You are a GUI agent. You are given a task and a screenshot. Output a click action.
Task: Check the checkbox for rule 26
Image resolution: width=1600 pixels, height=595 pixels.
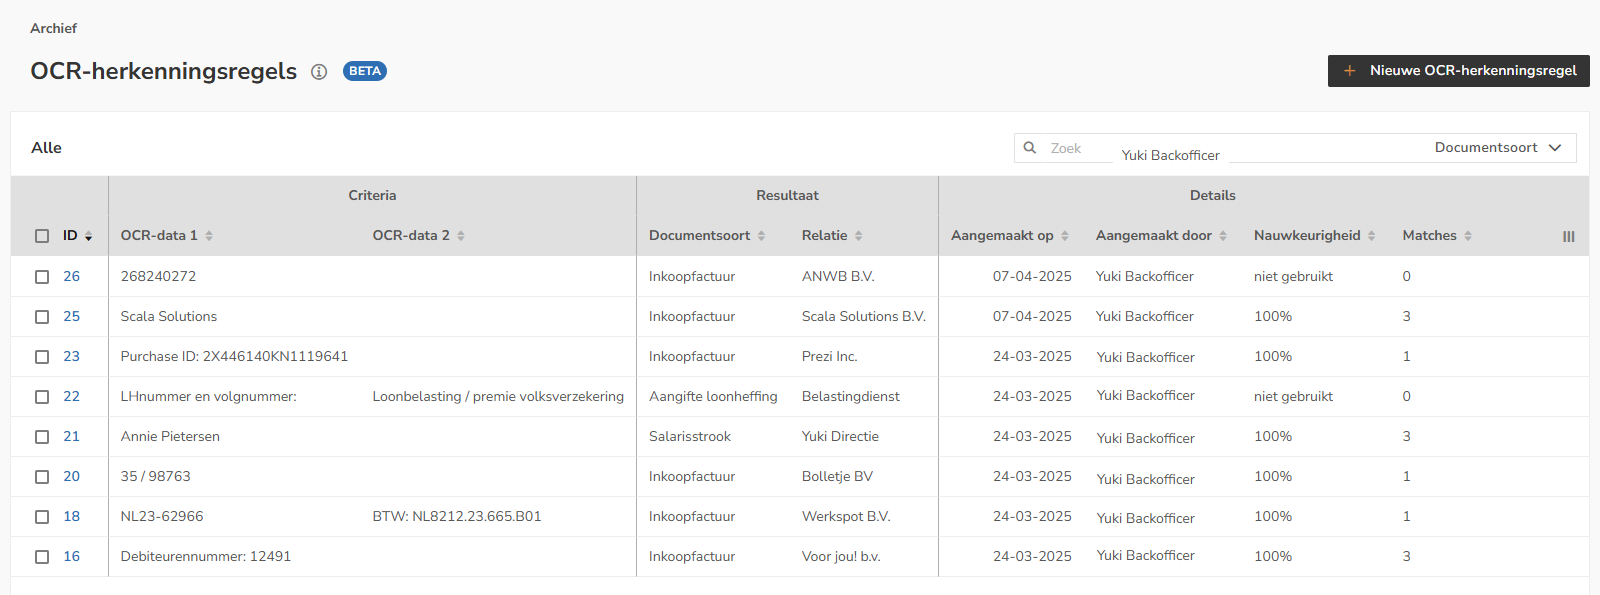pyautogui.click(x=42, y=277)
